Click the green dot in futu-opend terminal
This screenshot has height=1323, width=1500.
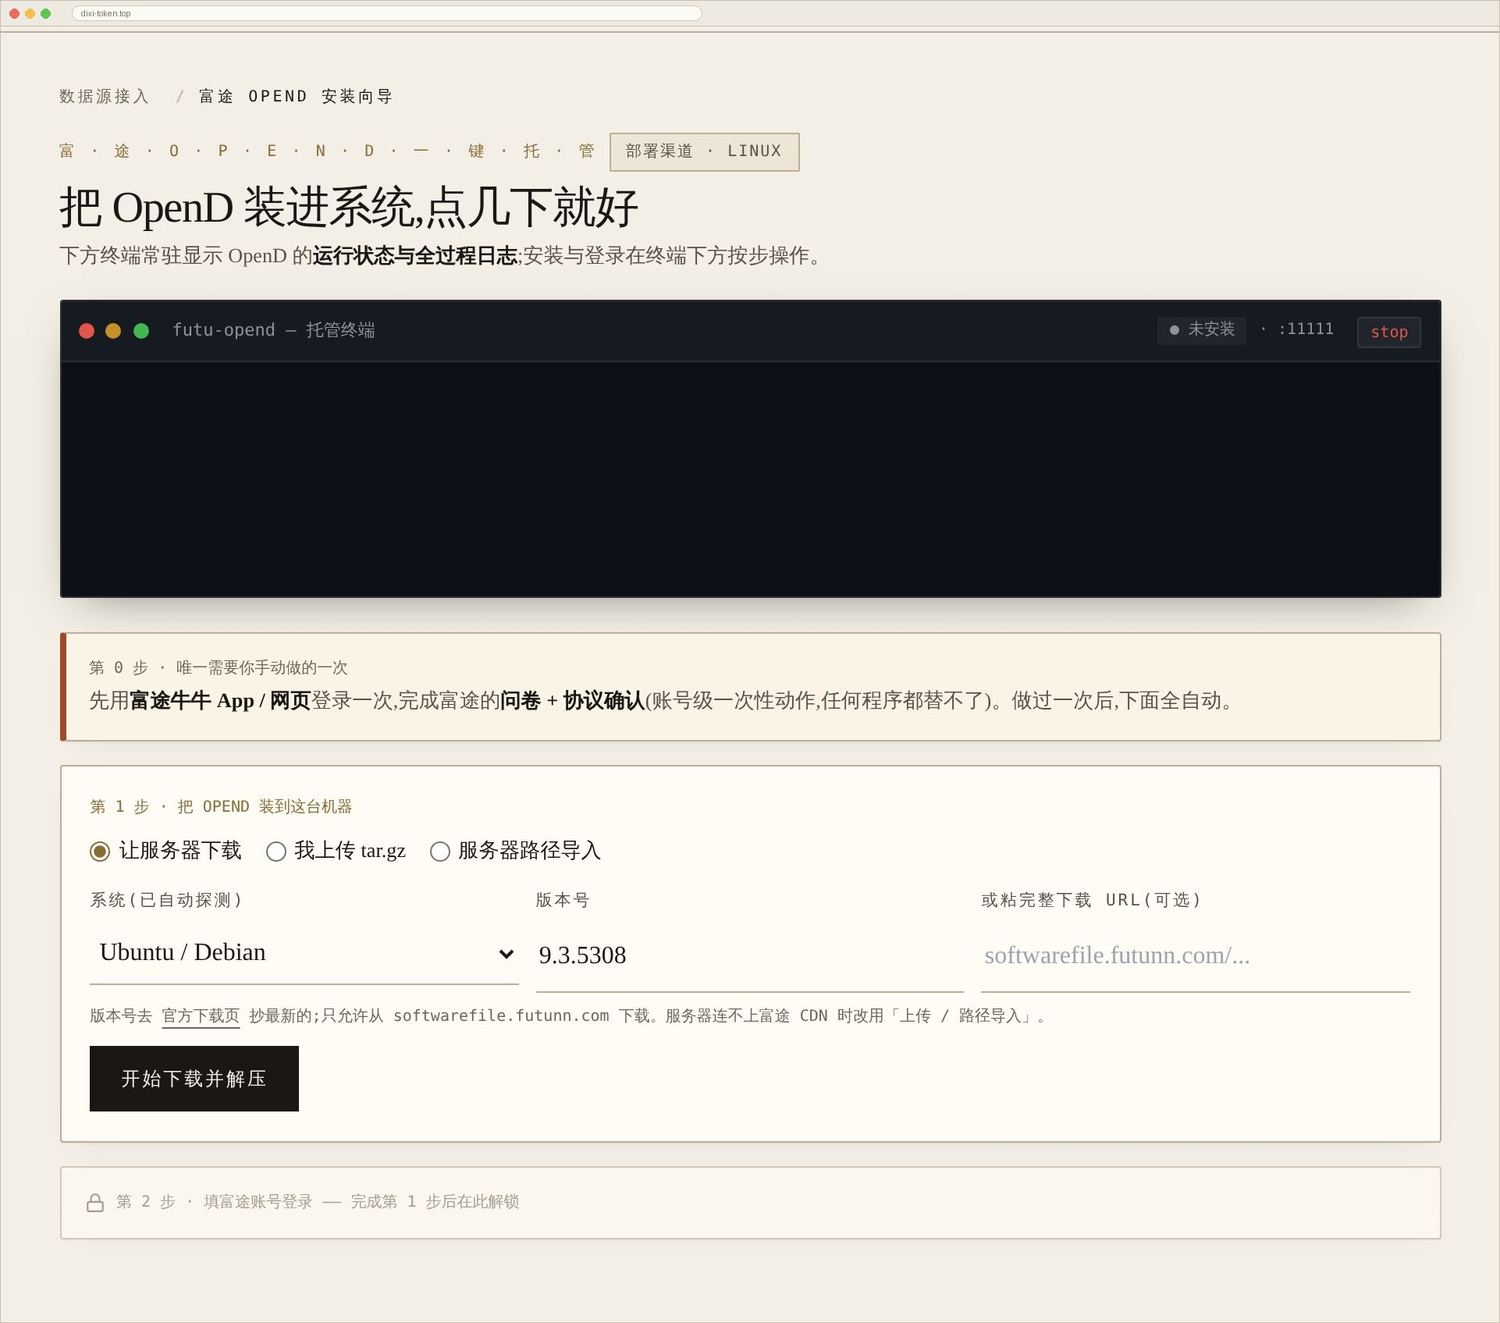click(x=141, y=331)
